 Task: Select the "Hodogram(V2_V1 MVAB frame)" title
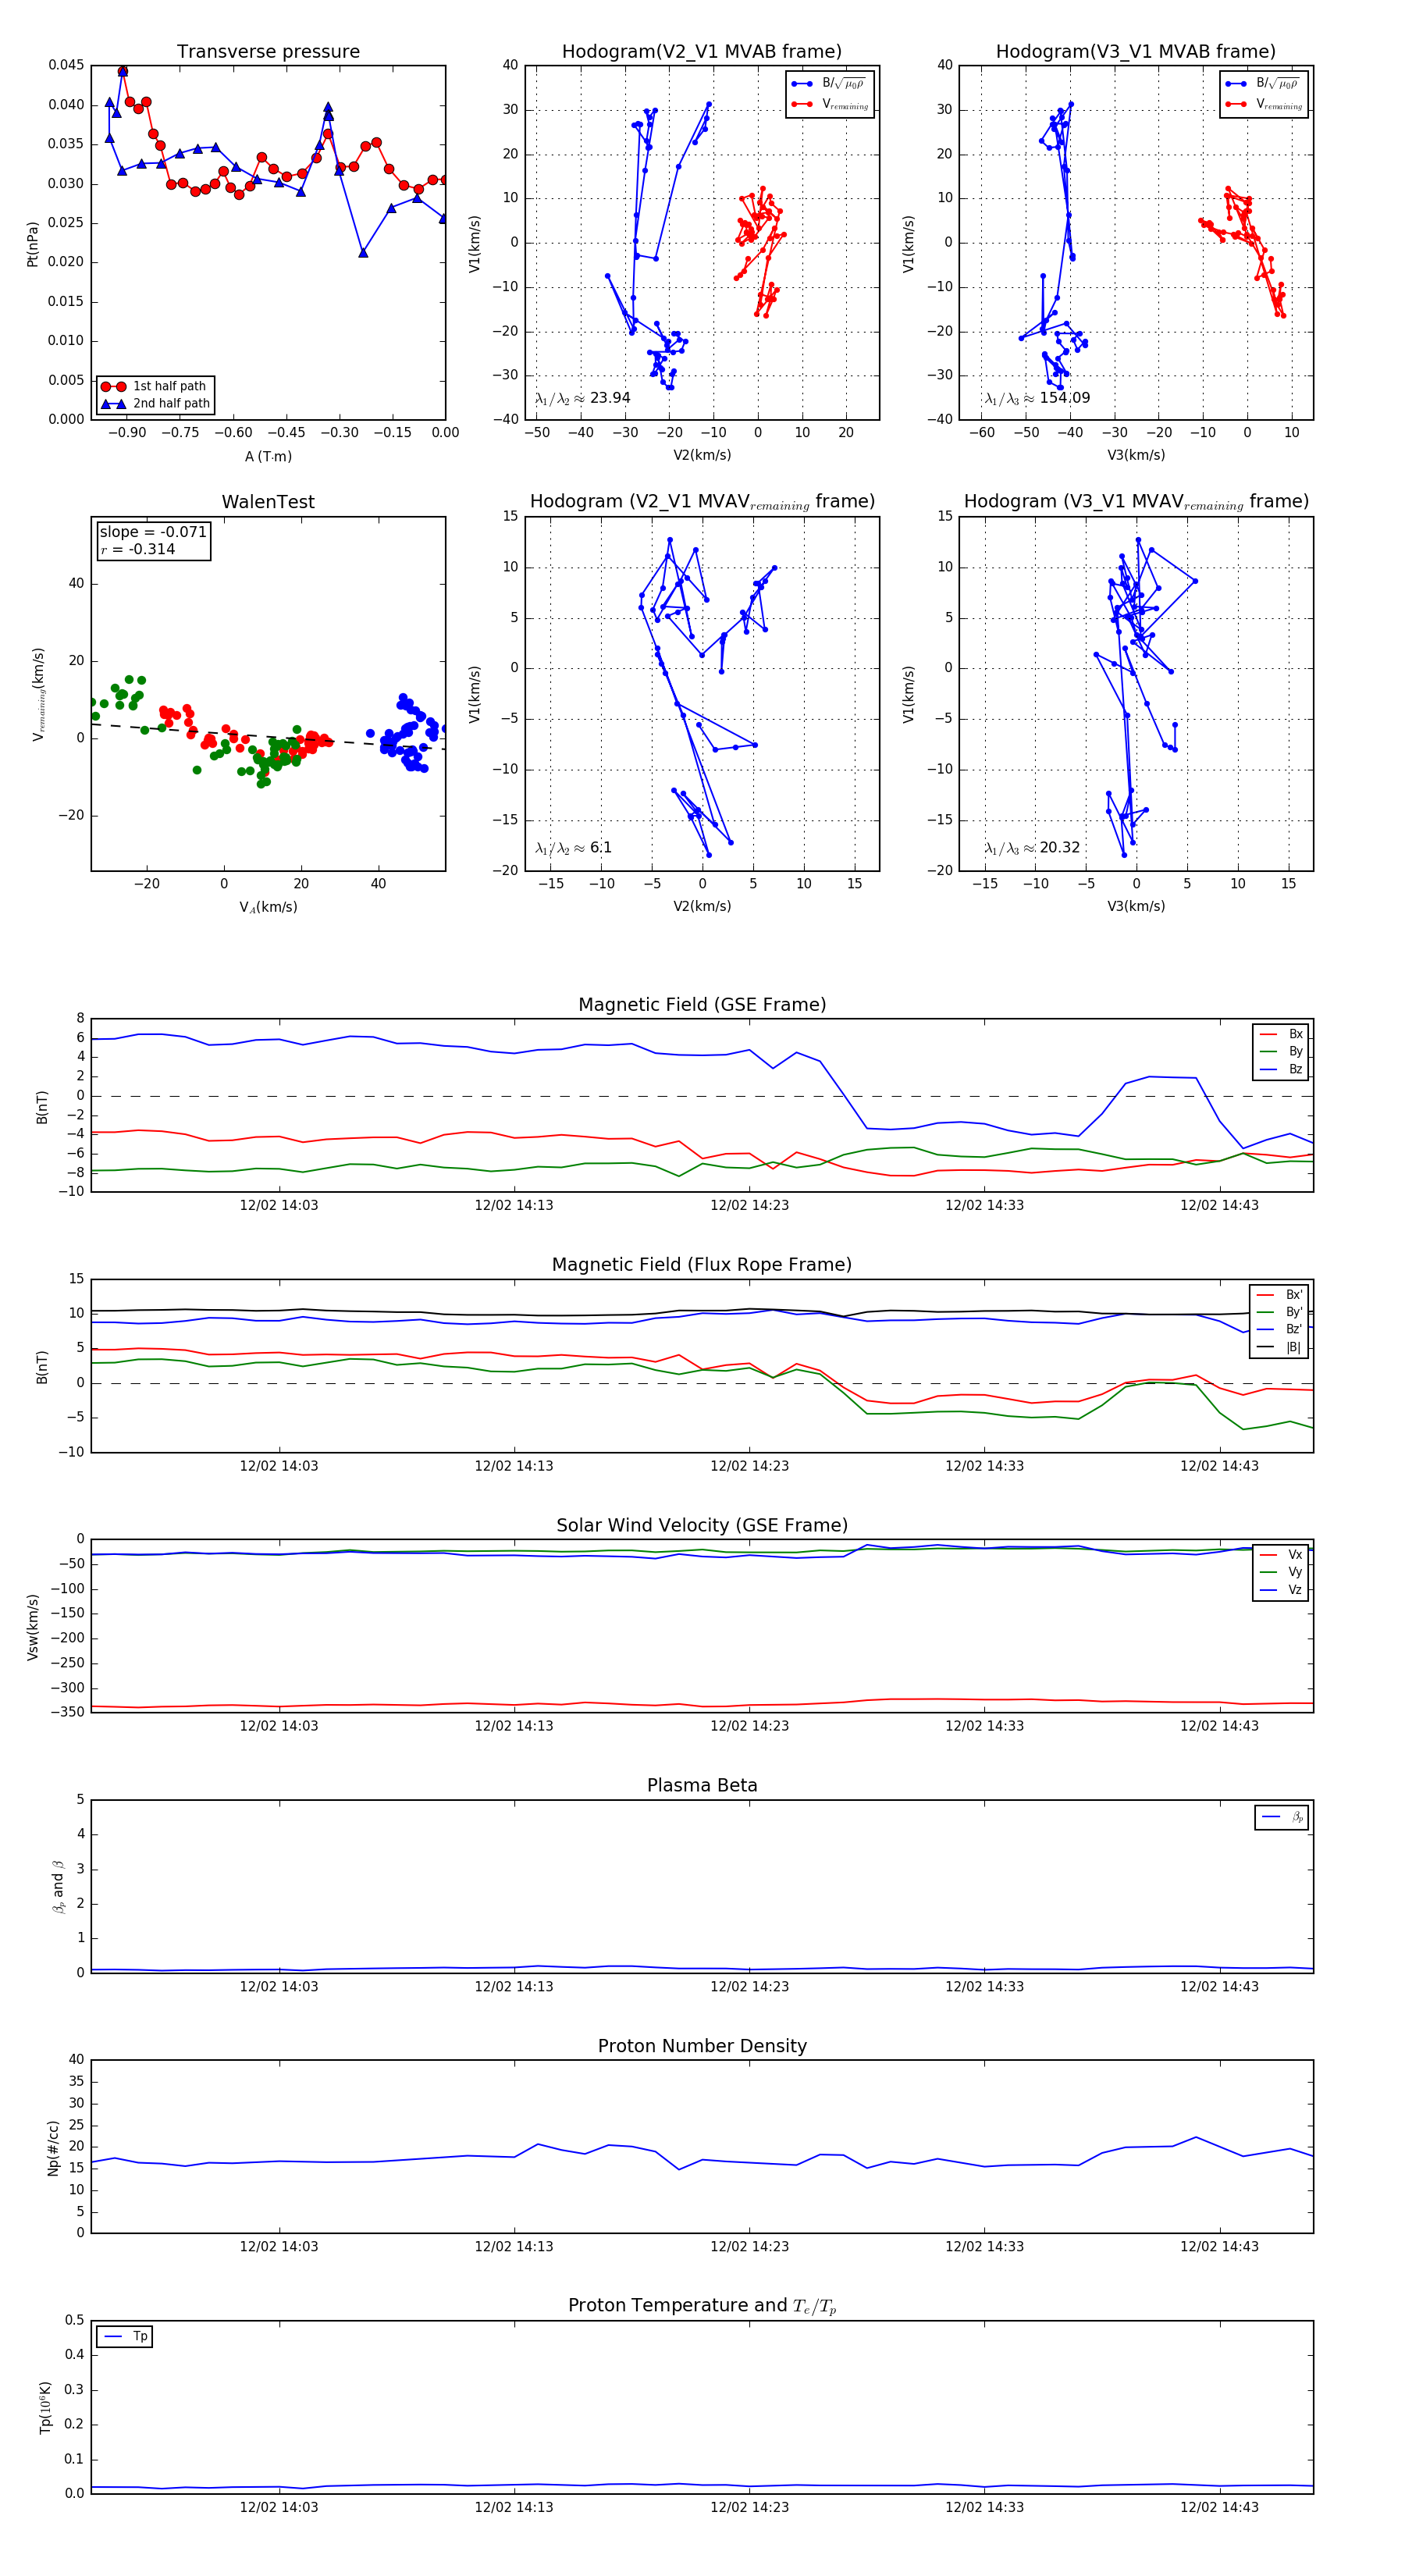pyautogui.click(x=702, y=52)
